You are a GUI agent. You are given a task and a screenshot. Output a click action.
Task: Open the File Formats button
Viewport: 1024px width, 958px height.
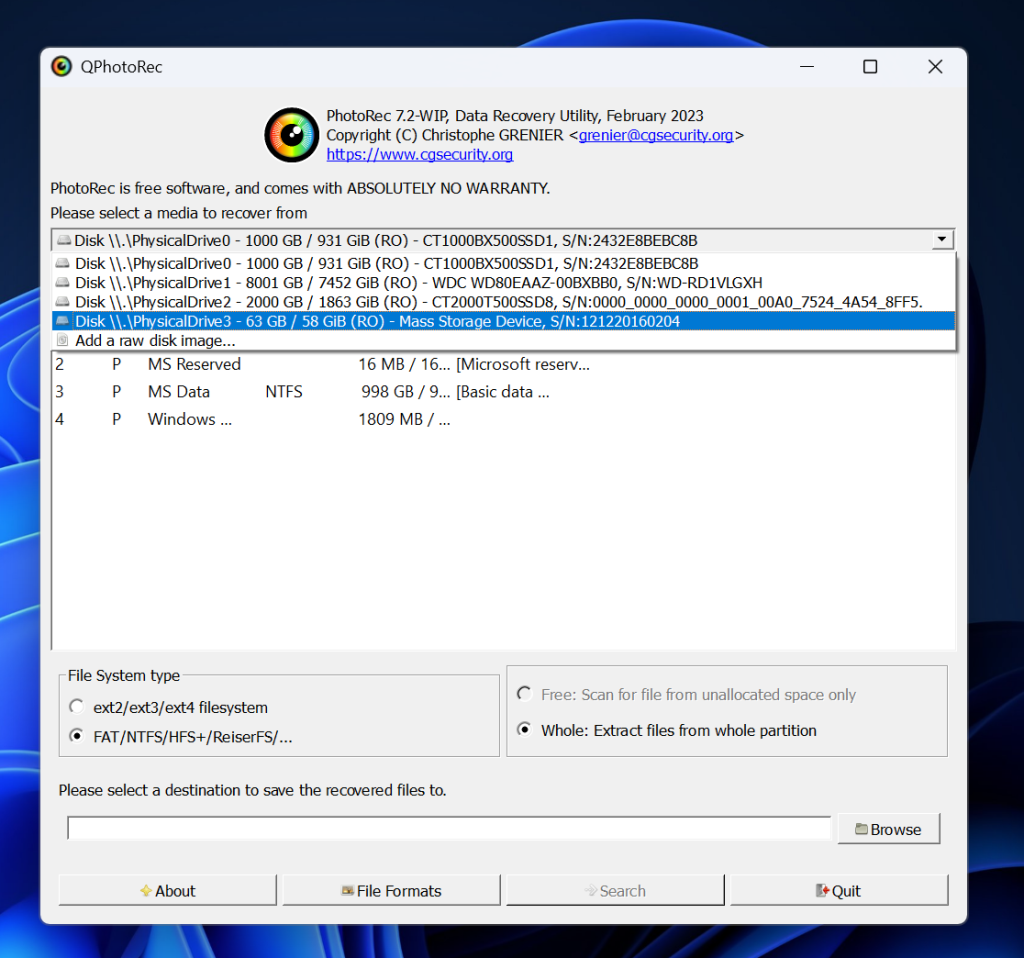(391, 891)
